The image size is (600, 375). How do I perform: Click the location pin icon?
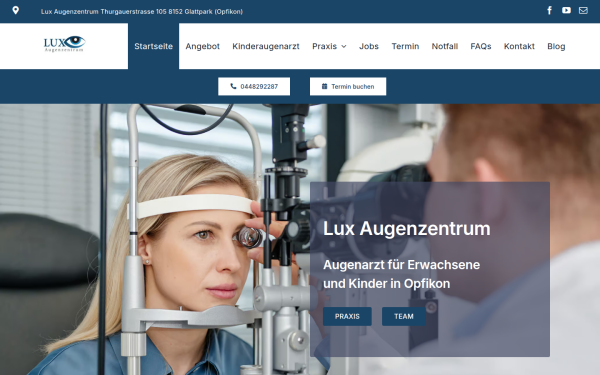15,10
